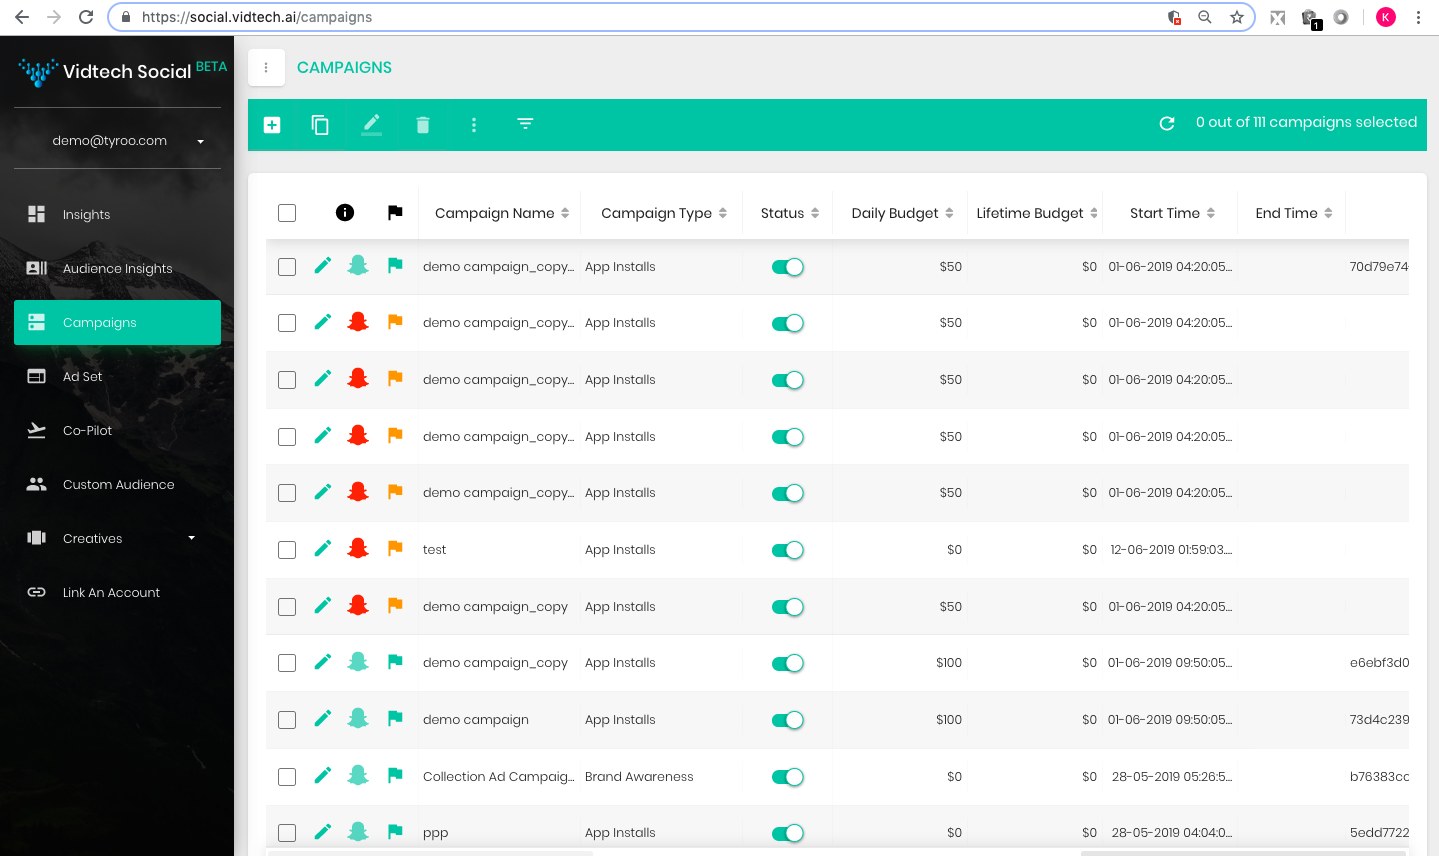Screen dimensions: 1439x856
Task: Open Link An Account page
Action: coord(117,592)
